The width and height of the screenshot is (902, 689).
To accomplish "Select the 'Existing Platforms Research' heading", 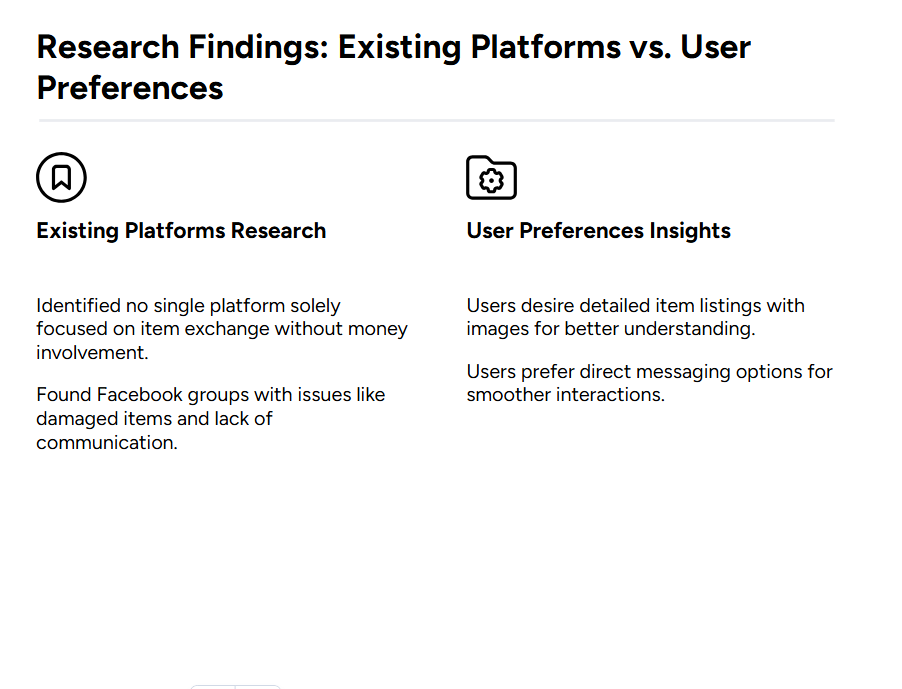I will [181, 231].
